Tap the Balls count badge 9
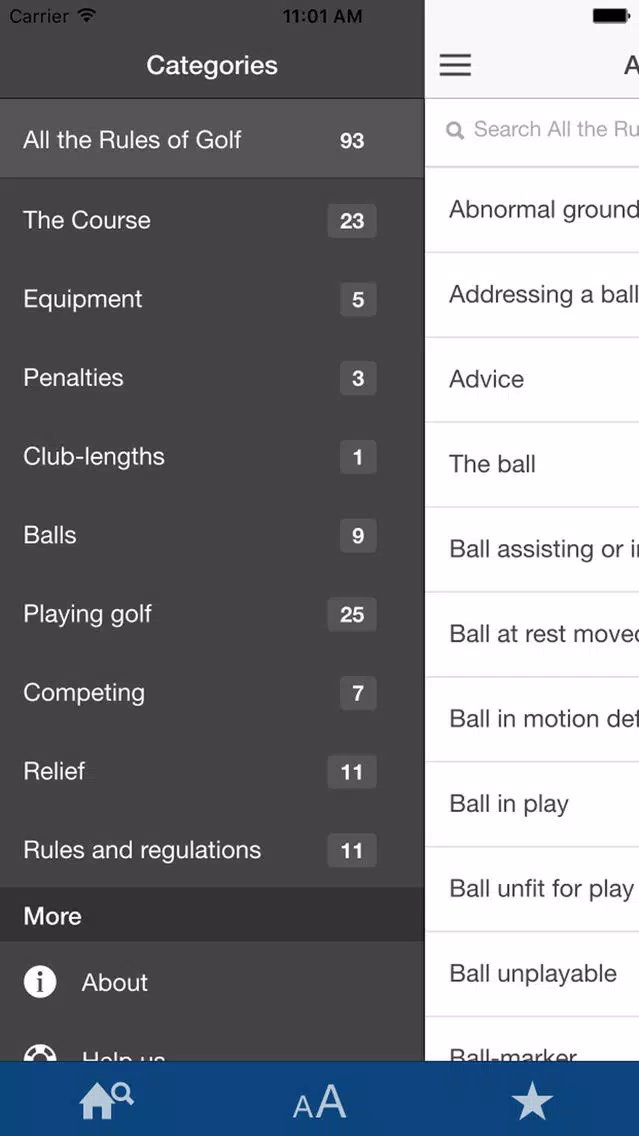 [x=358, y=536]
